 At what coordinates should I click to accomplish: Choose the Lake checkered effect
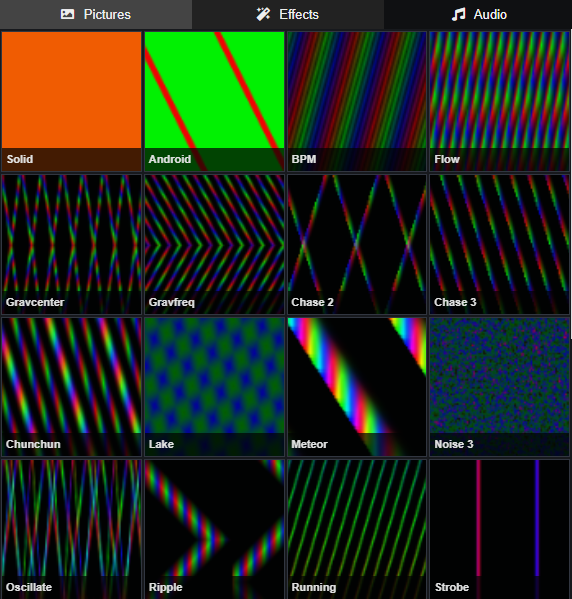click(214, 387)
